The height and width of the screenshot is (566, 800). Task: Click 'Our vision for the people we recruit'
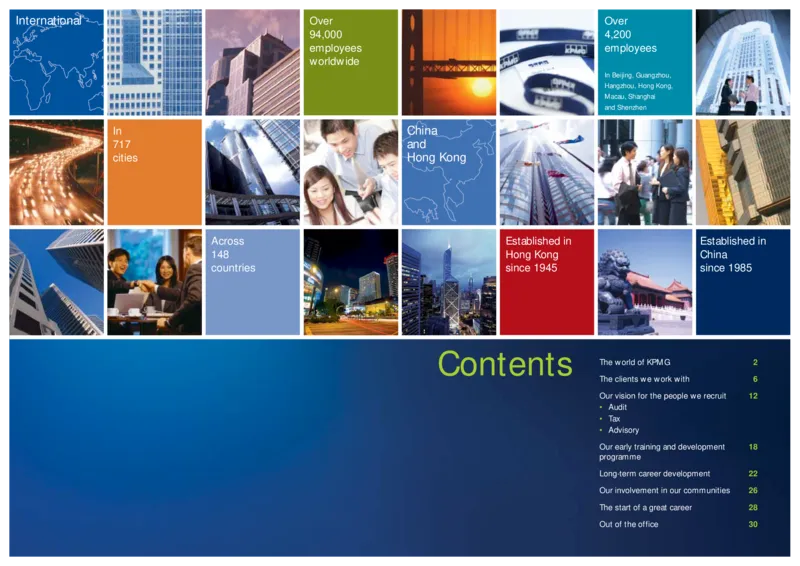(x=662, y=396)
